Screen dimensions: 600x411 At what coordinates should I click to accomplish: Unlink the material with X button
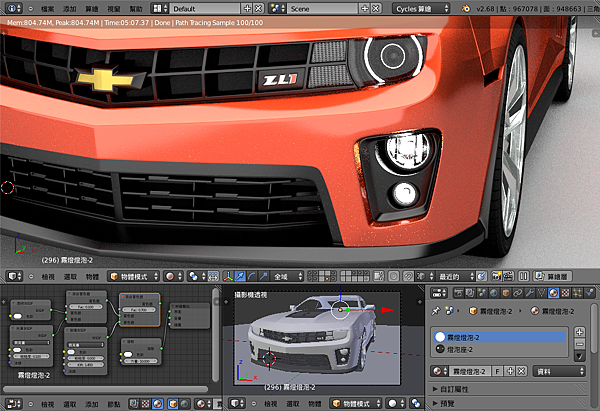pyautogui.click(x=521, y=371)
